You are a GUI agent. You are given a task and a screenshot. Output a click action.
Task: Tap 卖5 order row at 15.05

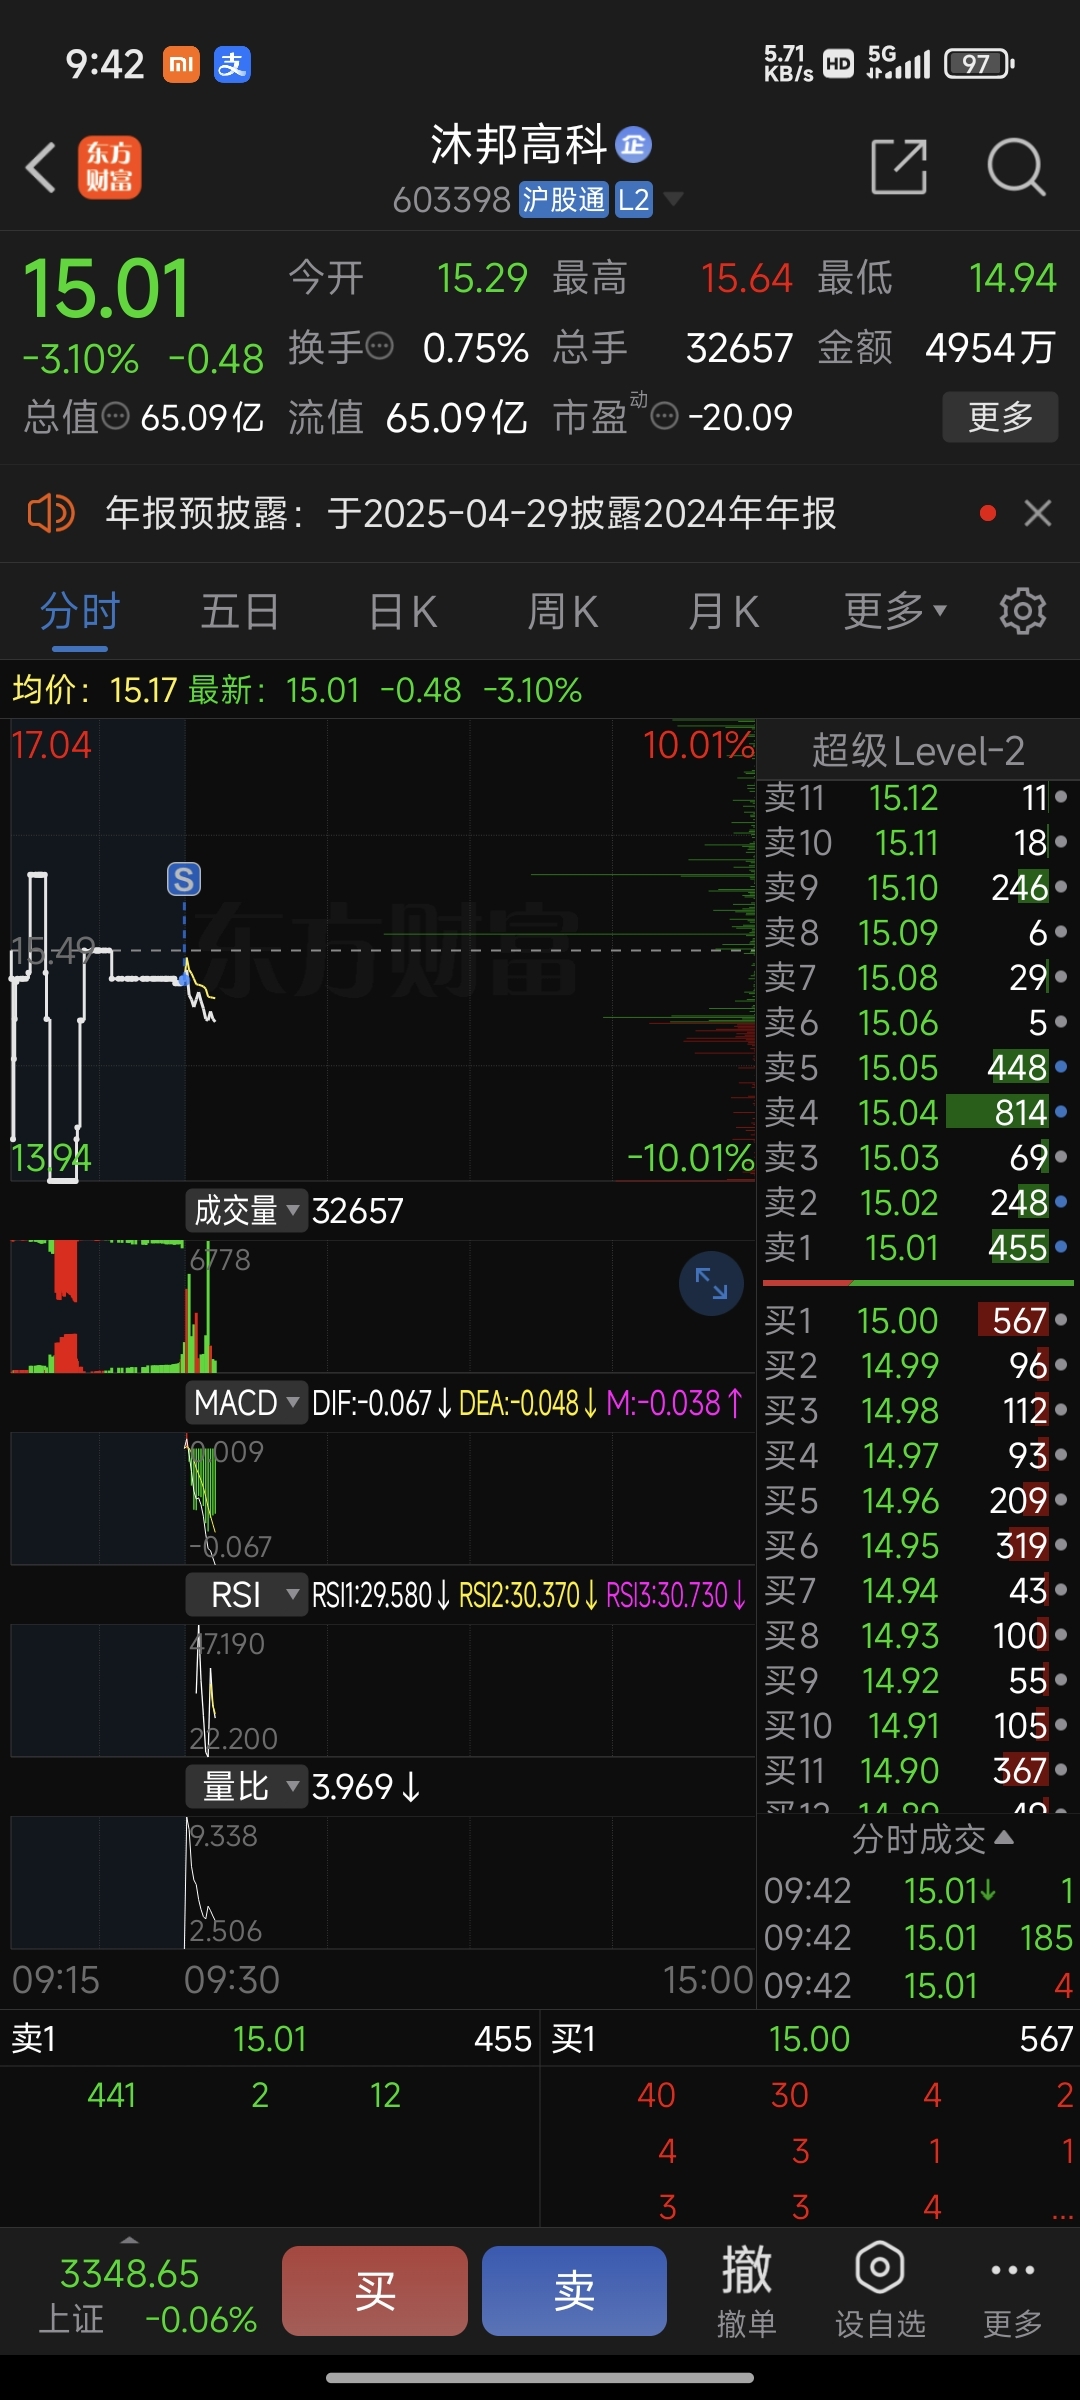[x=917, y=1067]
